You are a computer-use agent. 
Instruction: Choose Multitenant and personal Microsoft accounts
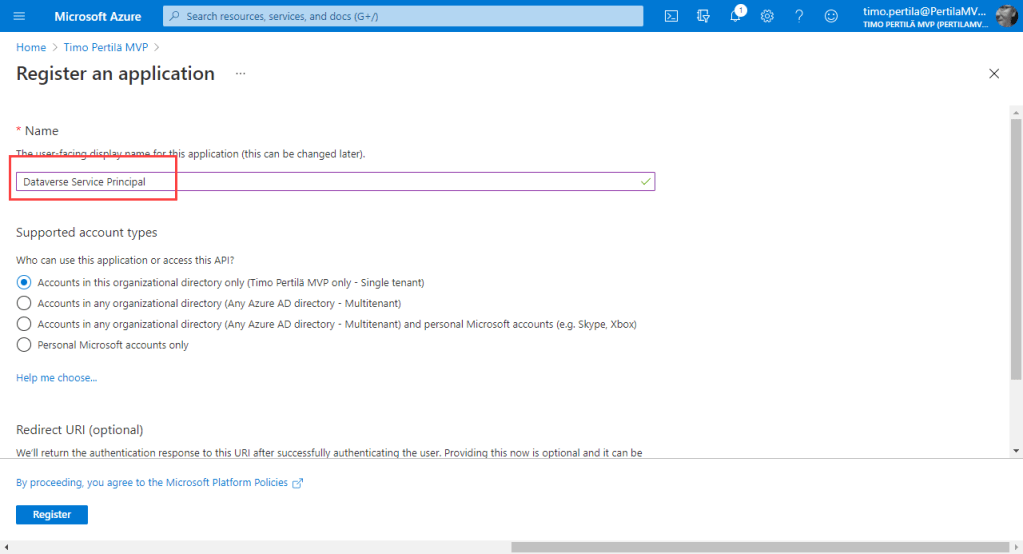[24, 324]
